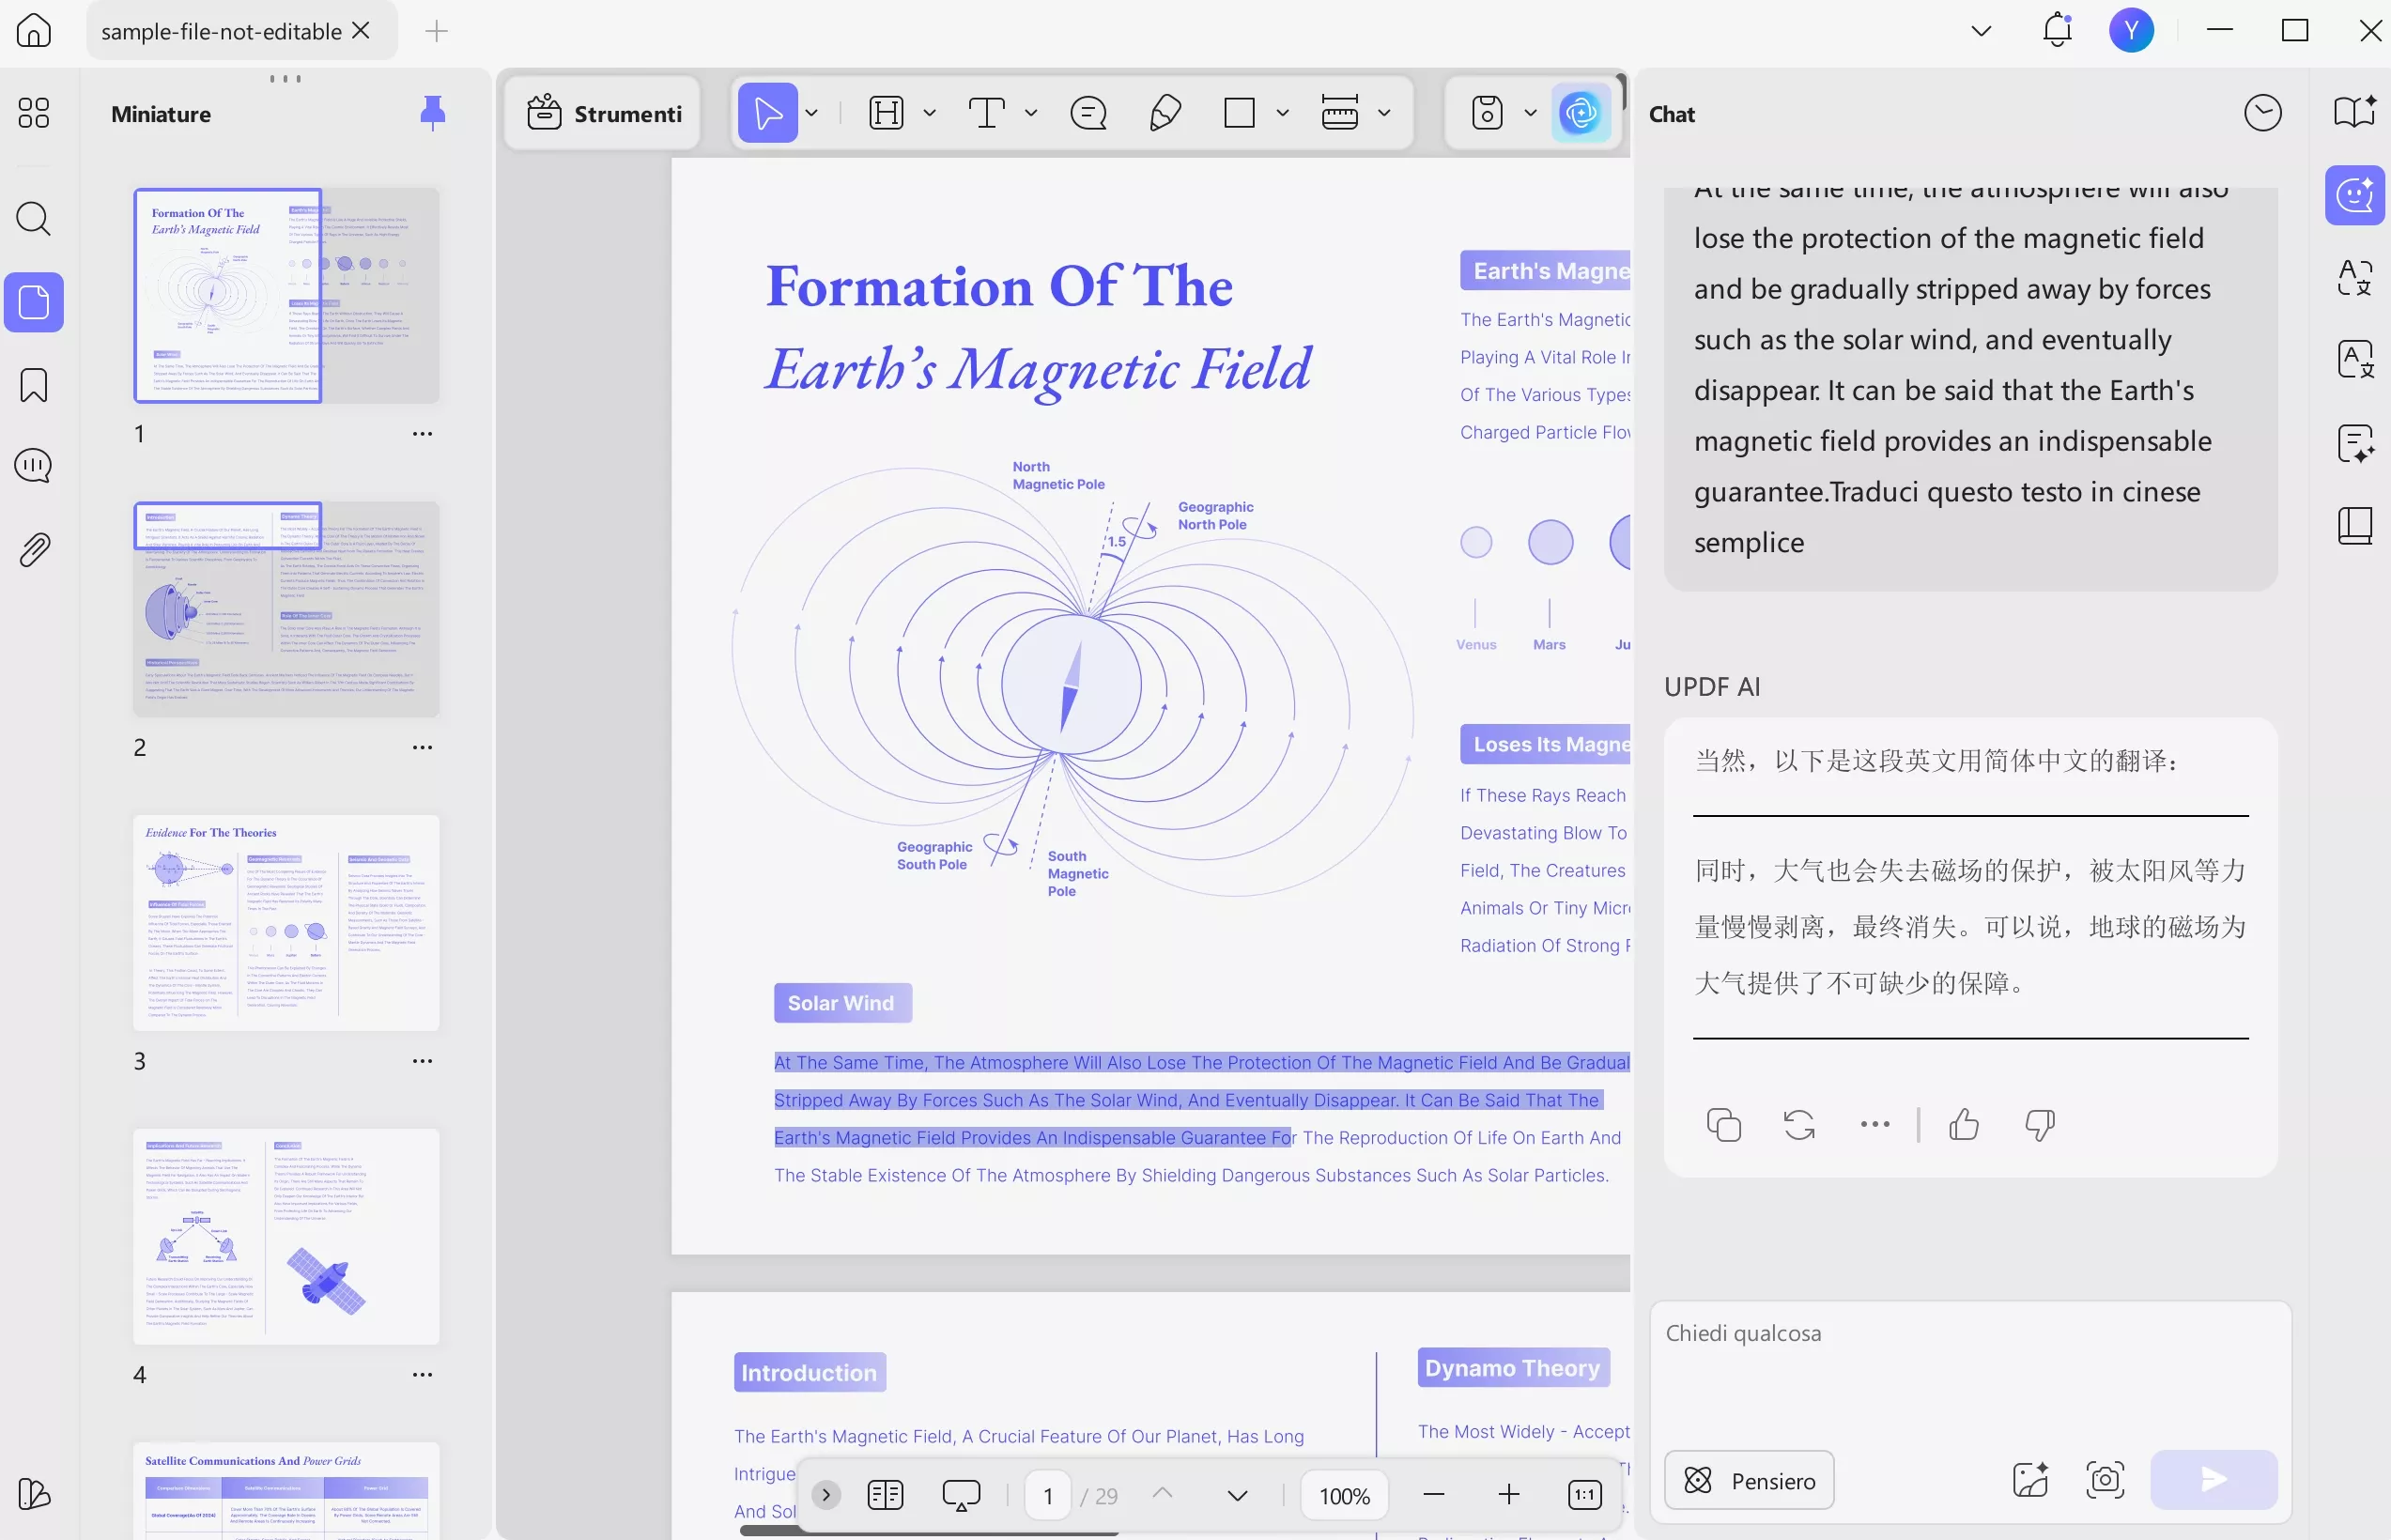
Task: Click the save file icon
Action: 1487,113
